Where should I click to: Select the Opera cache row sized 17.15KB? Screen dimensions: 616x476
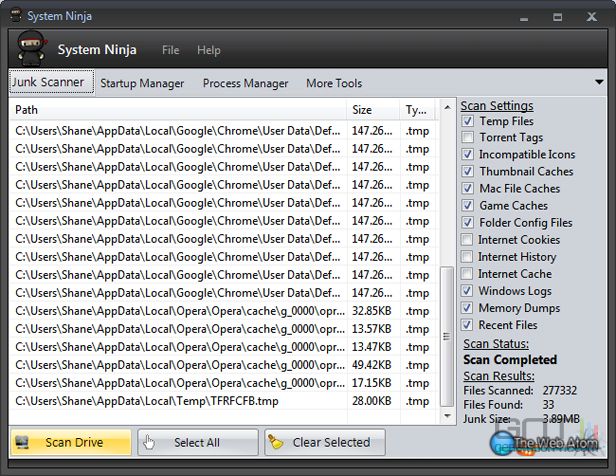coord(223,383)
